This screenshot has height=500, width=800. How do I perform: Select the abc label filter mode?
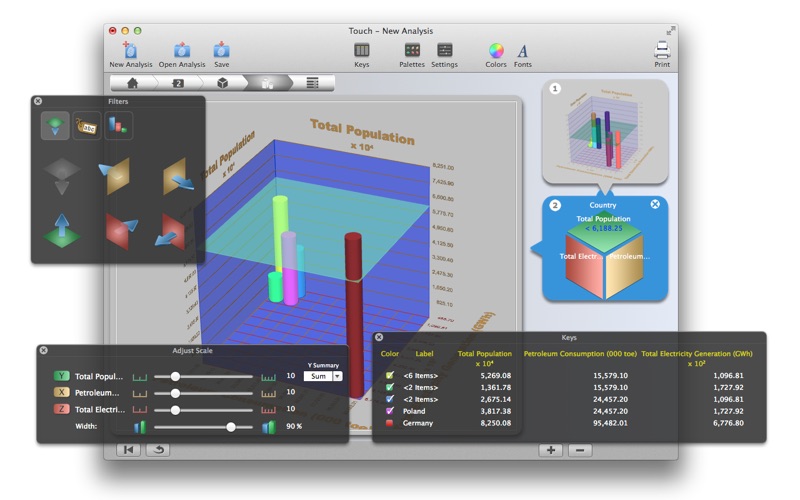[87, 126]
